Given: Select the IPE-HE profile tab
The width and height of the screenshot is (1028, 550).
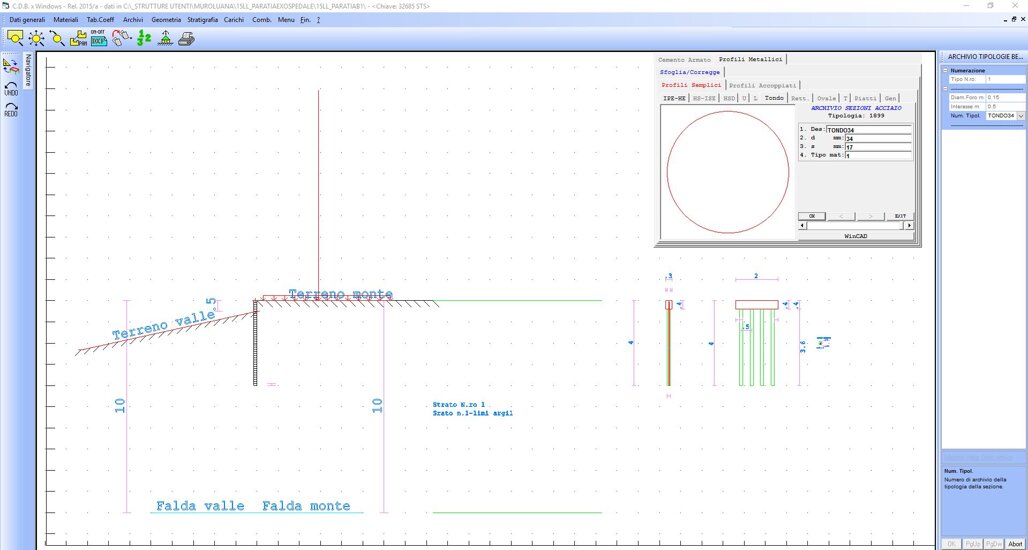Looking at the screenshot, I should (674, 98).
